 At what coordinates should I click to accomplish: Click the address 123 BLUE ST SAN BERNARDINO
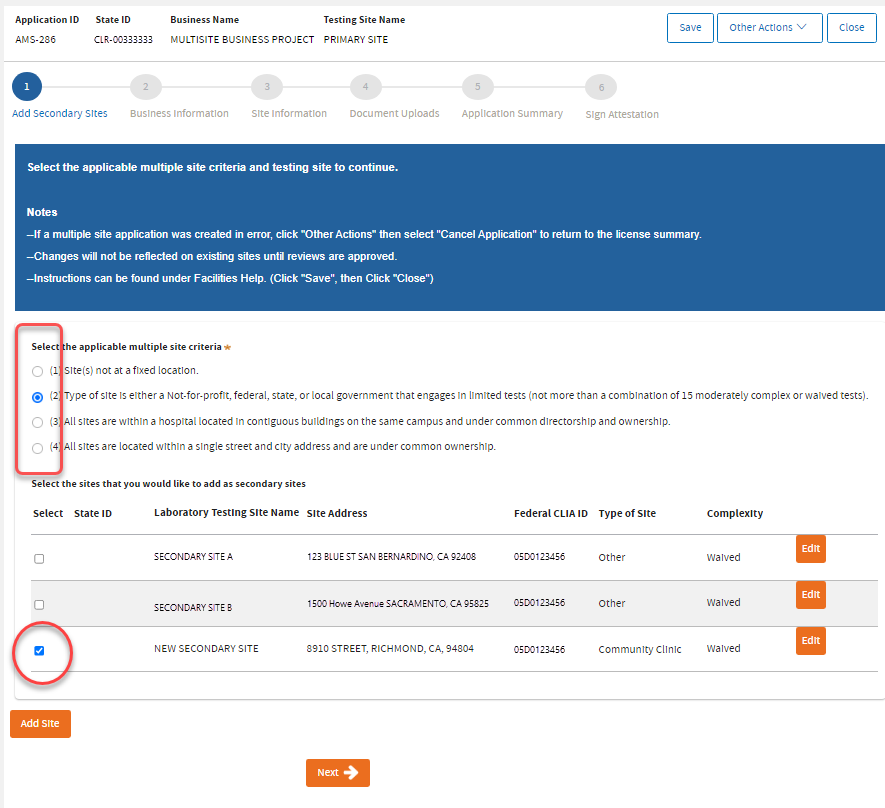pyautogui.click(x=391, y=556)
